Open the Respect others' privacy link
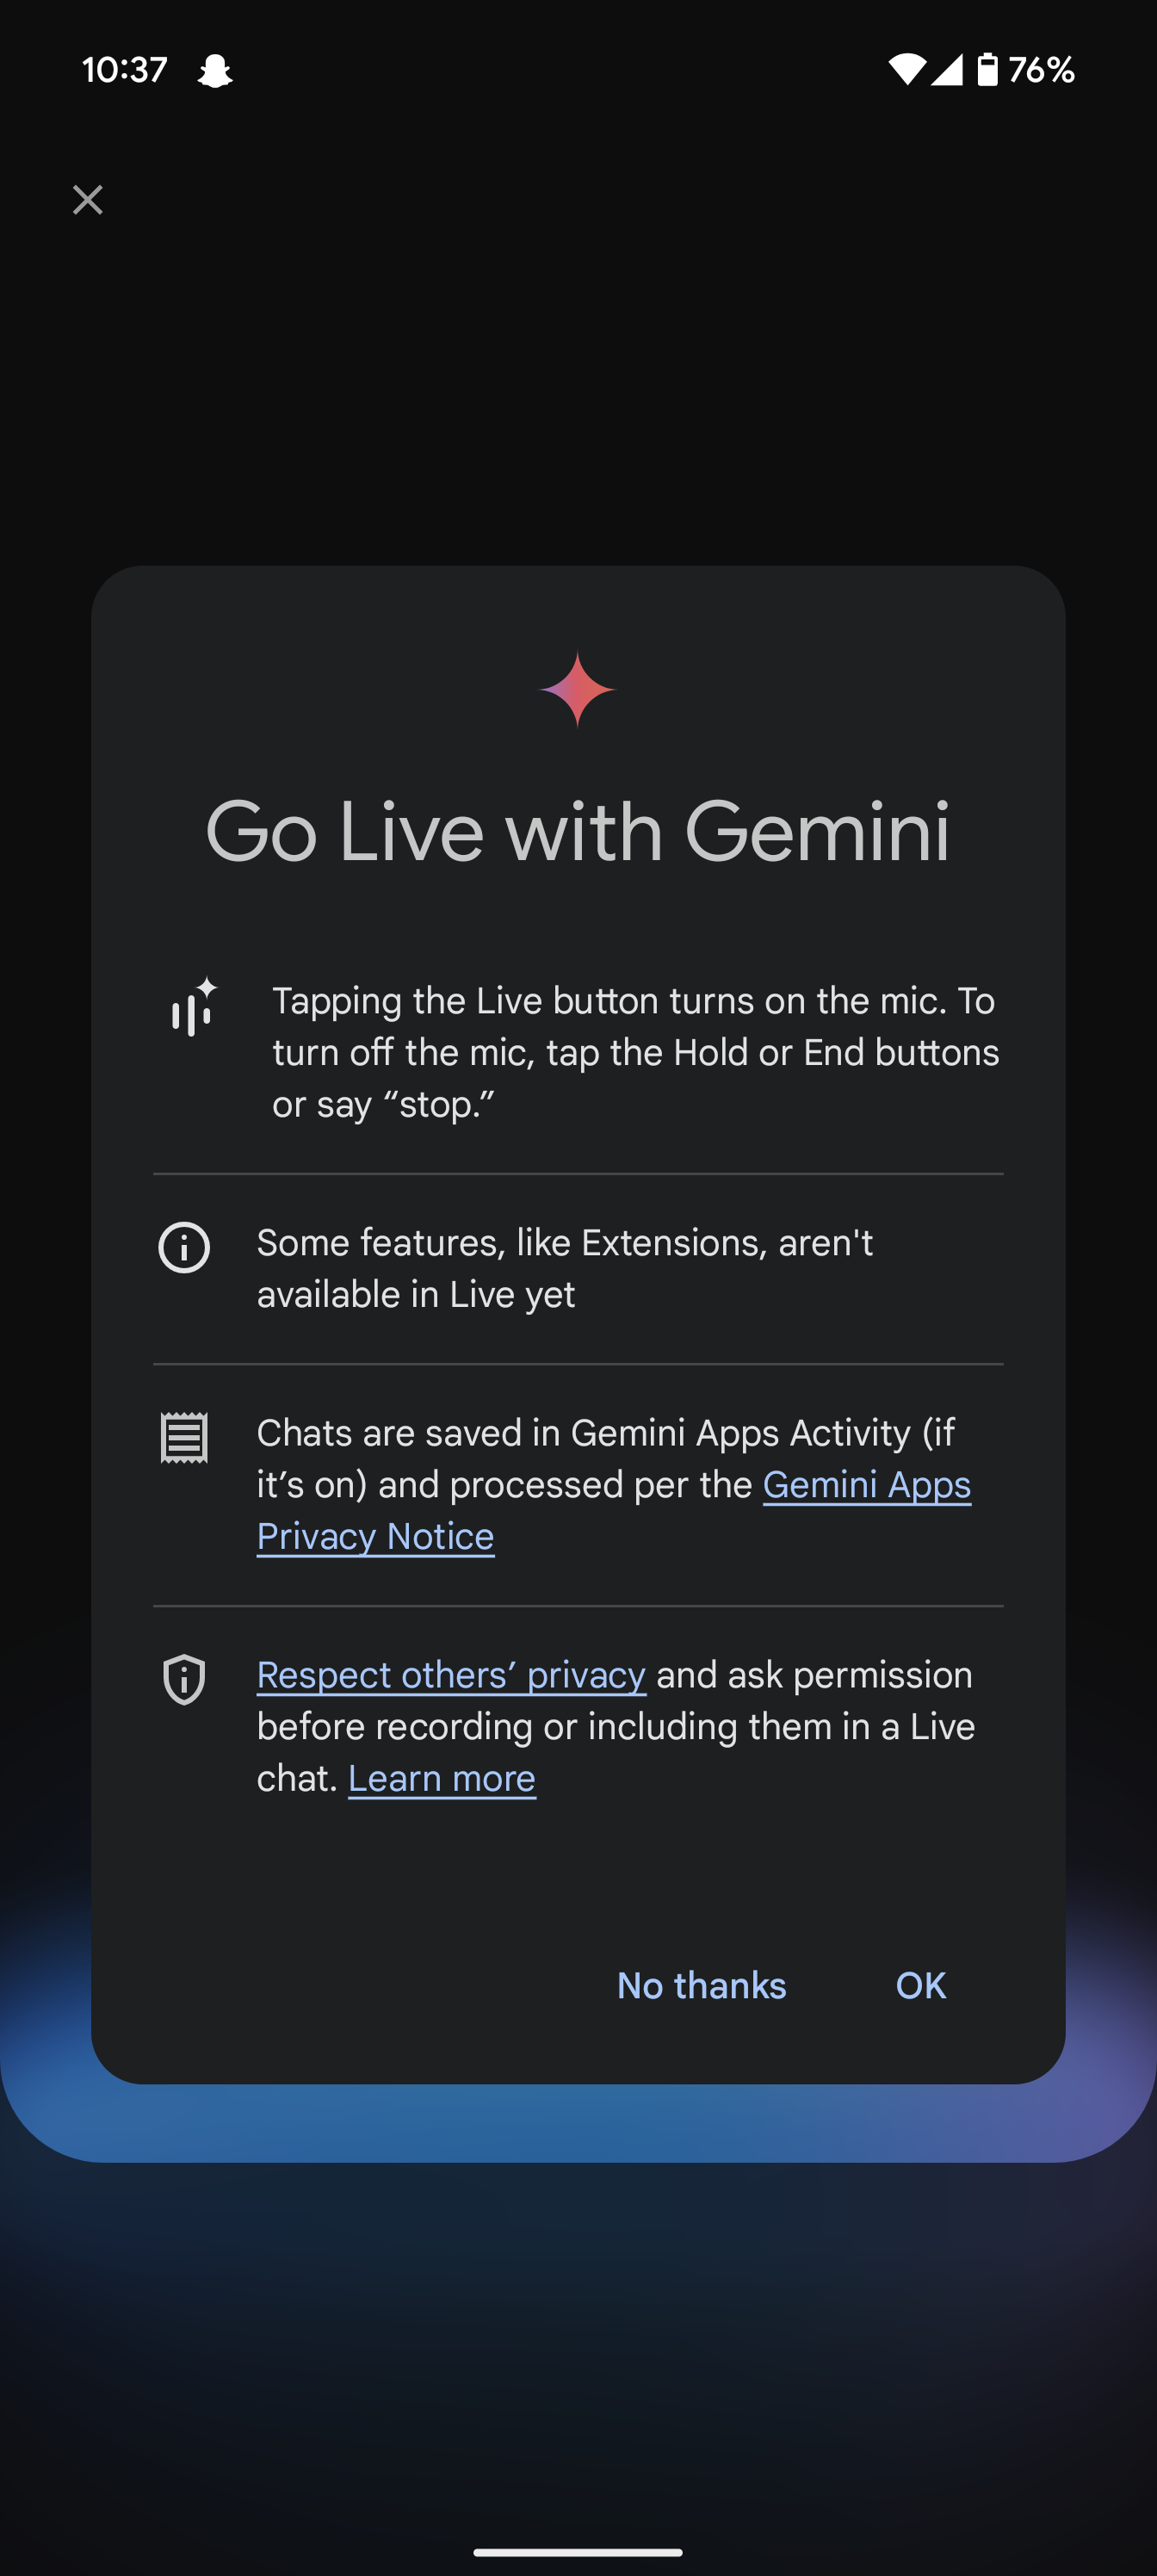 451,1674
